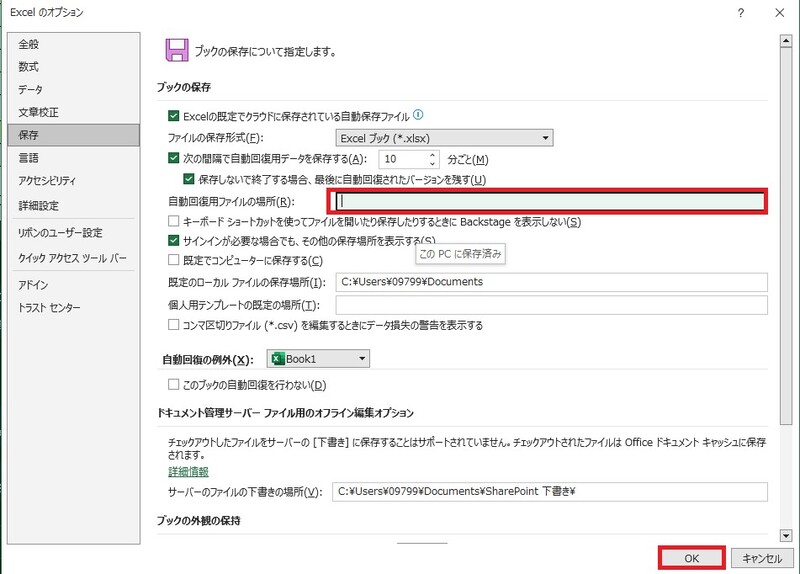Open 言語 category
800x574 pixels.
click(73, 158)
